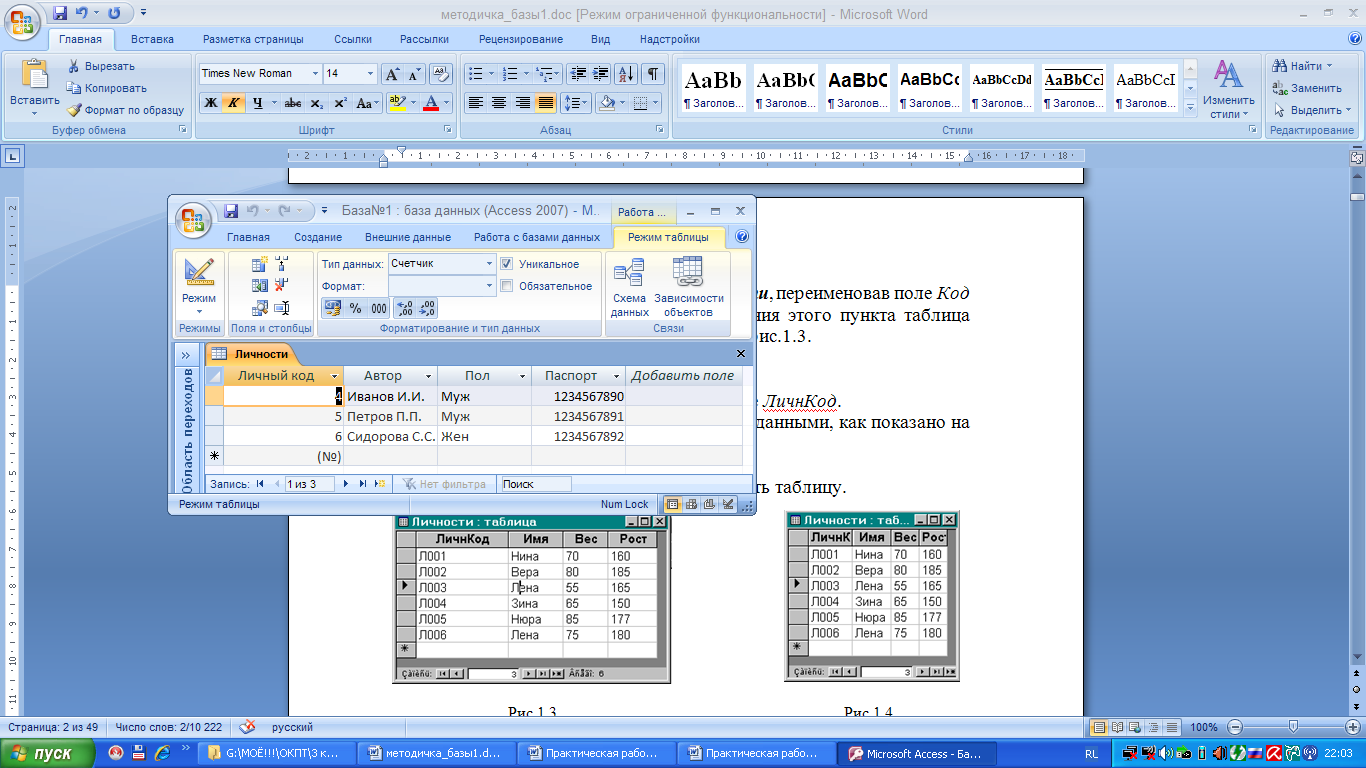The width and height of the screenshot is (1366, 768).
Task: Open Работа с базами данных tab
Action: pyautogui.click(x=537, y=237)
